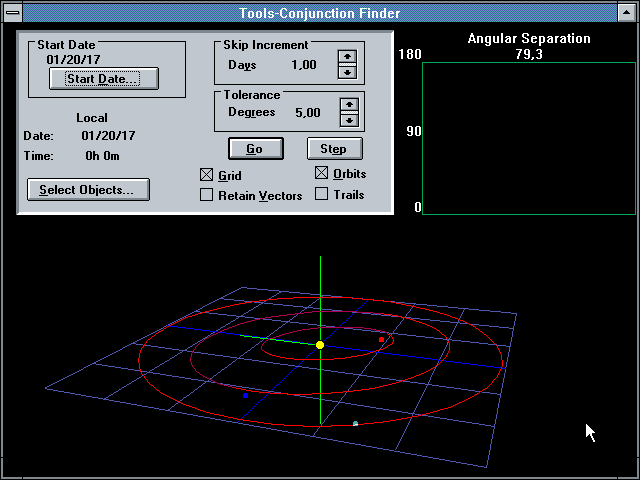Disable the Grid checkbox
Viewport: 640px width, 480px height.
click(207, 175)
